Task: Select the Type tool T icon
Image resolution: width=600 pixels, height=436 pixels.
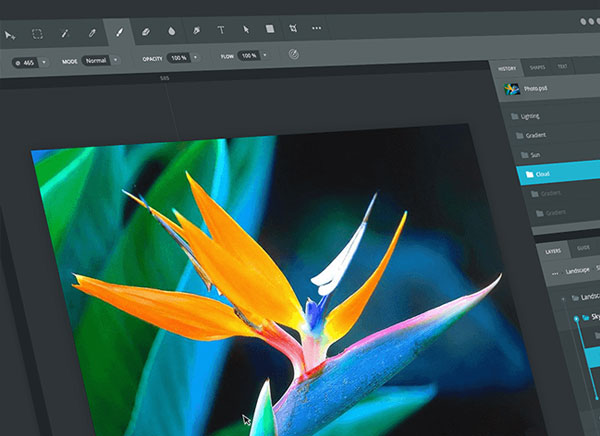Action: tap(221, 30)
